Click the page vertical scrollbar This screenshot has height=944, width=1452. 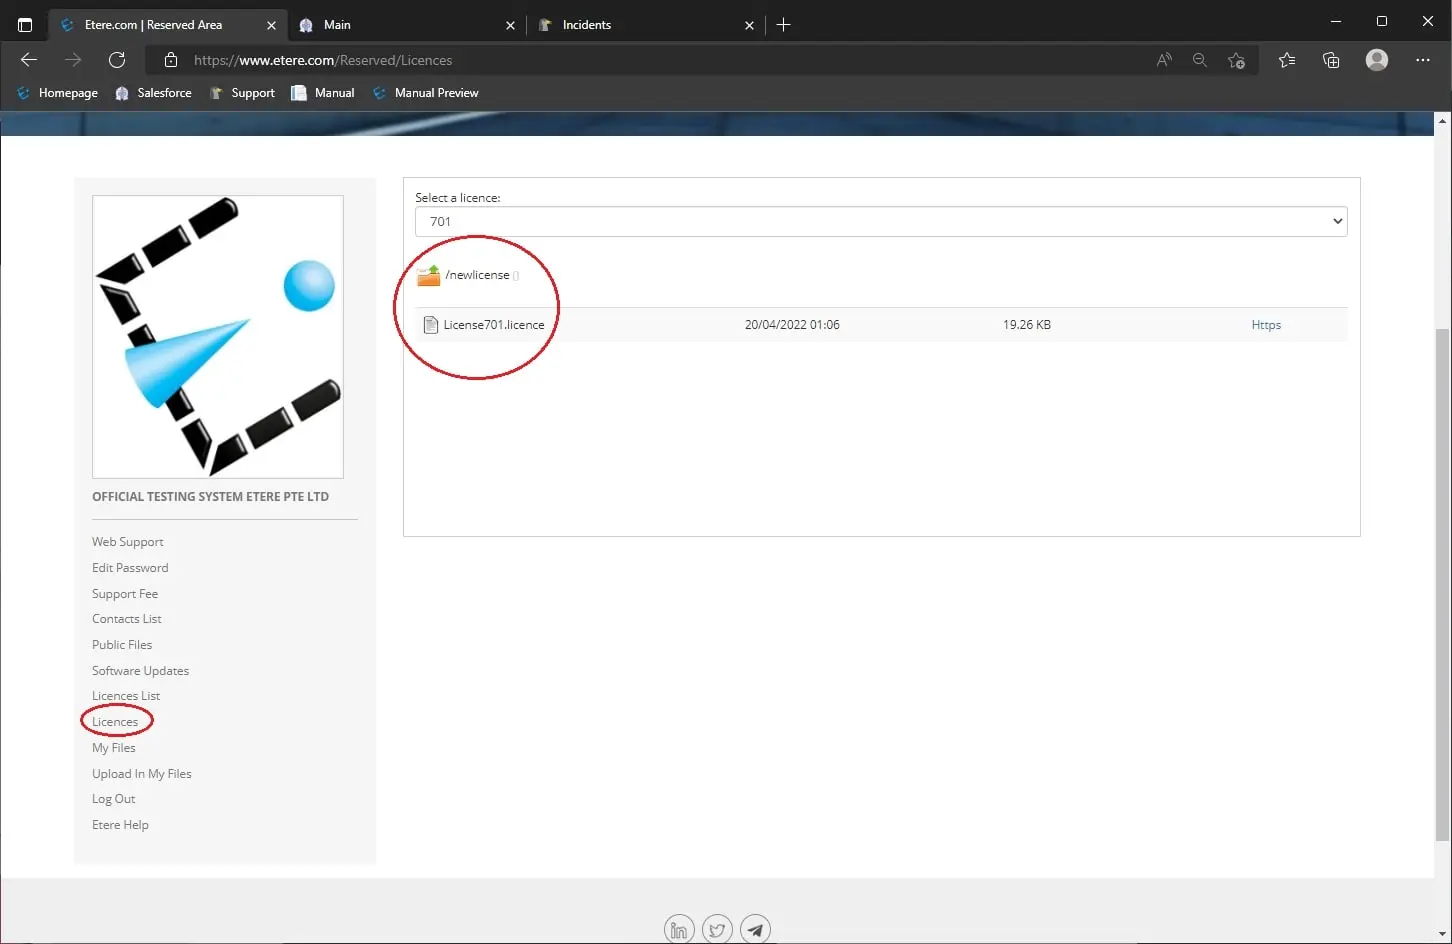pos(1442,580)
